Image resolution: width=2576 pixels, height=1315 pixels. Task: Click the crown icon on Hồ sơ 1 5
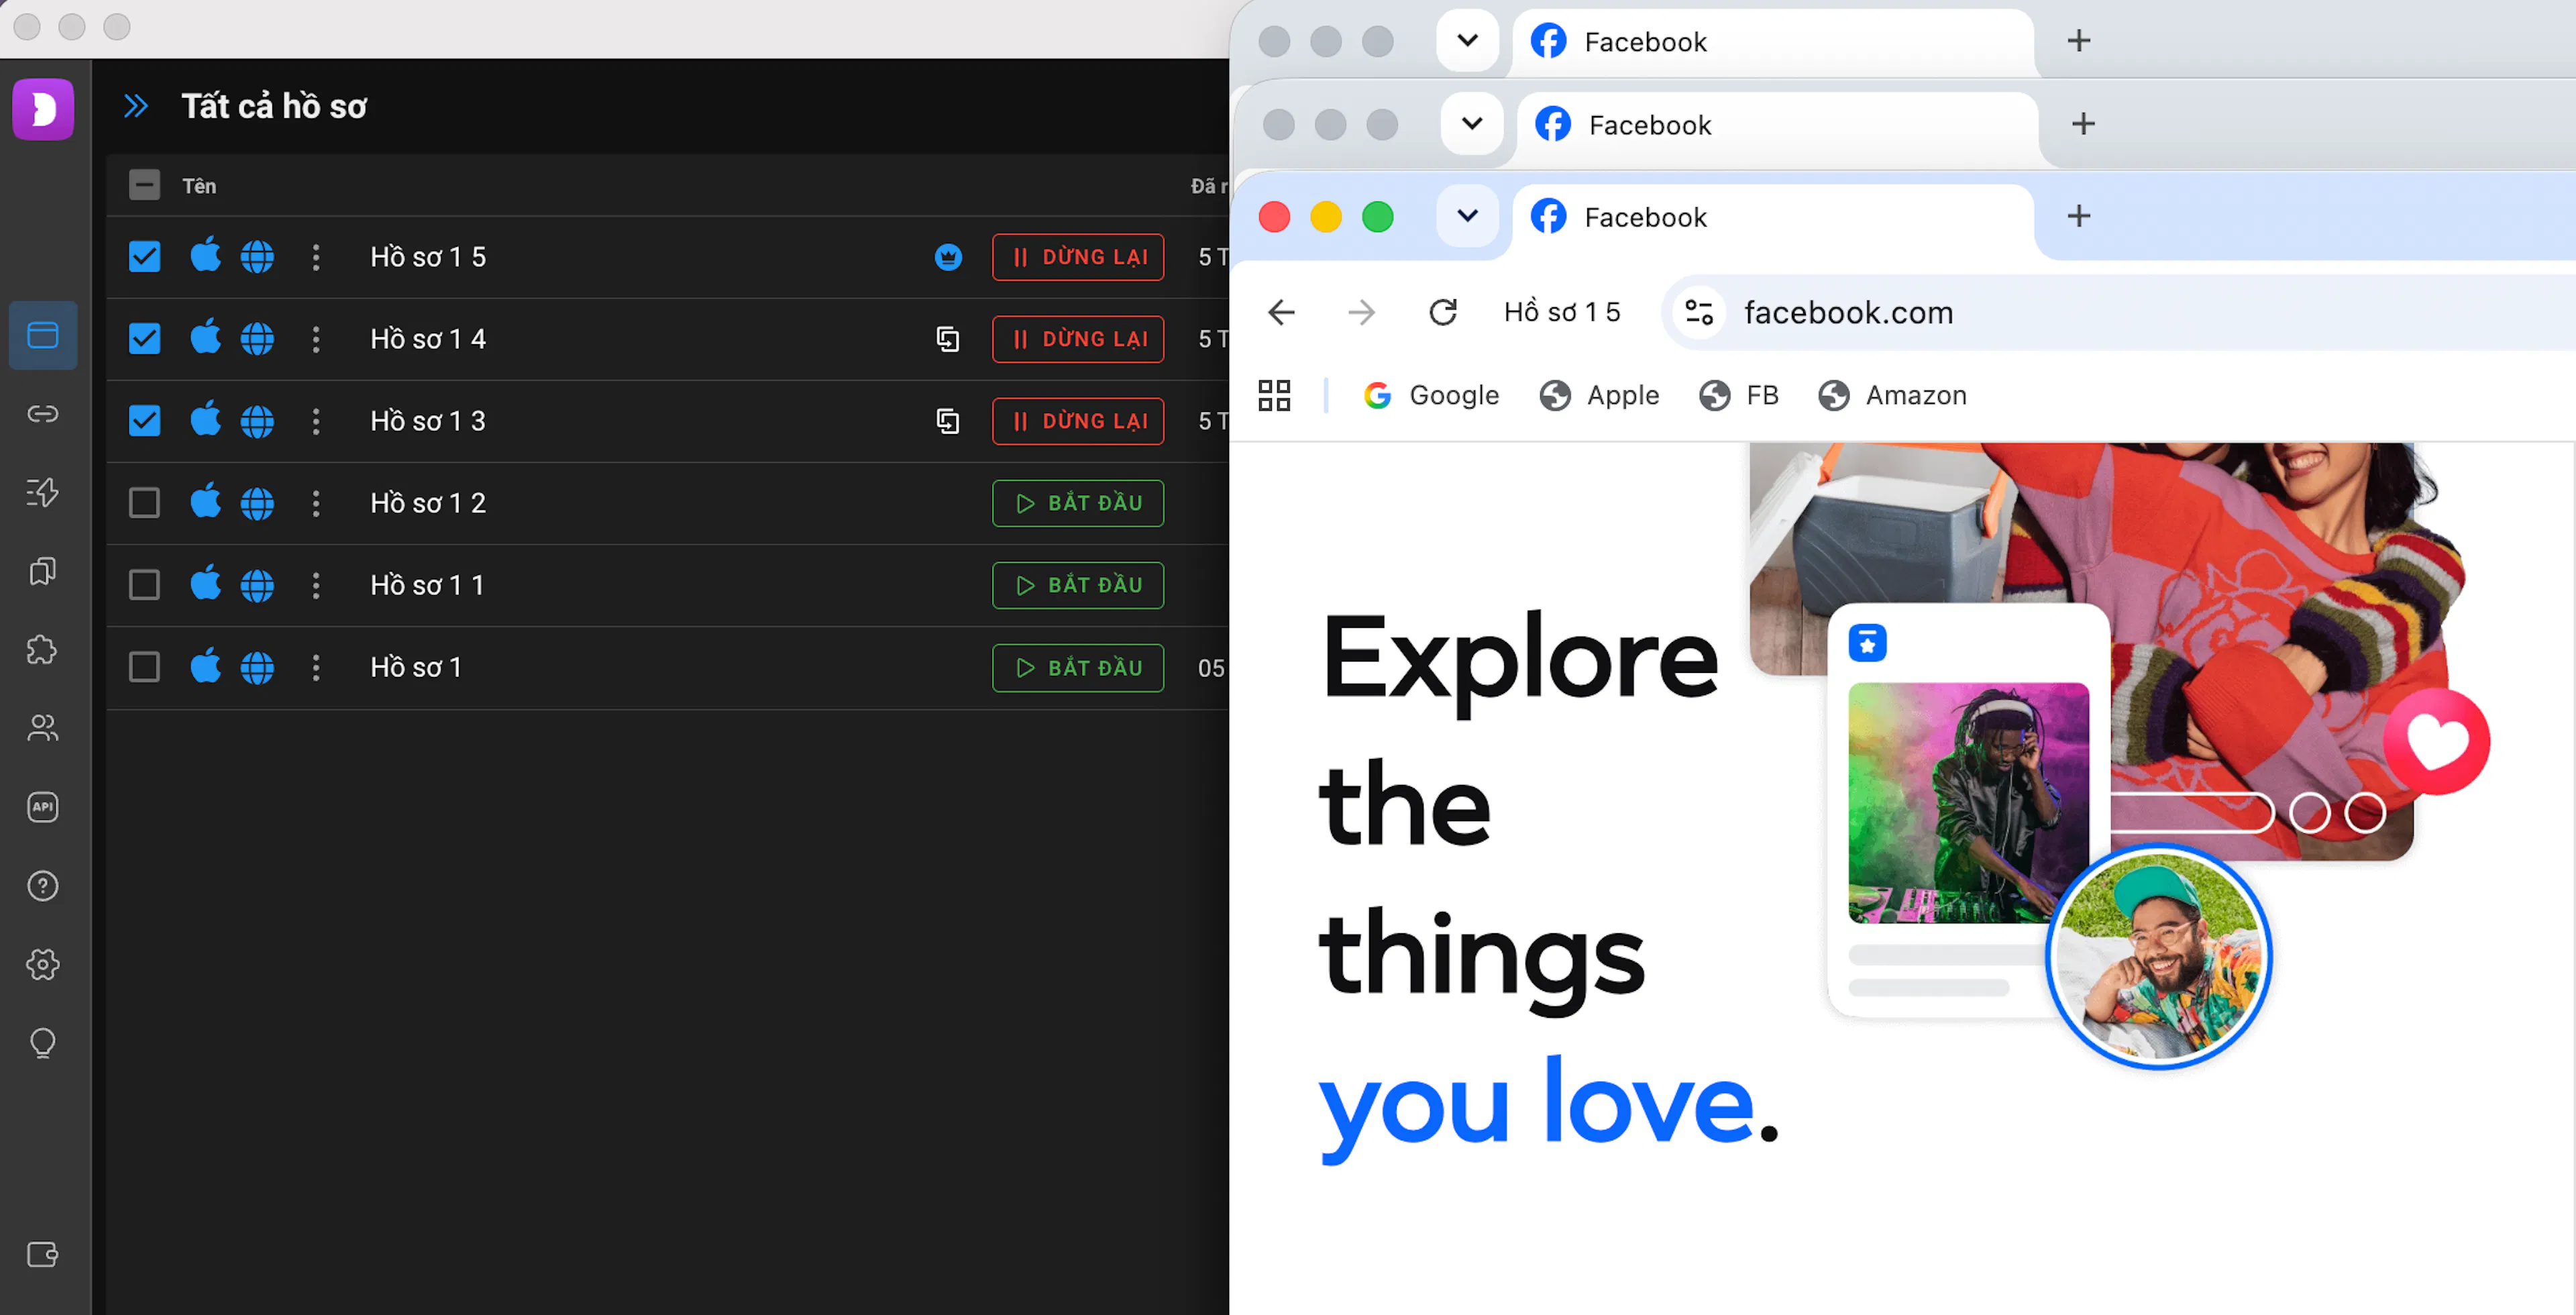[948, 257]
